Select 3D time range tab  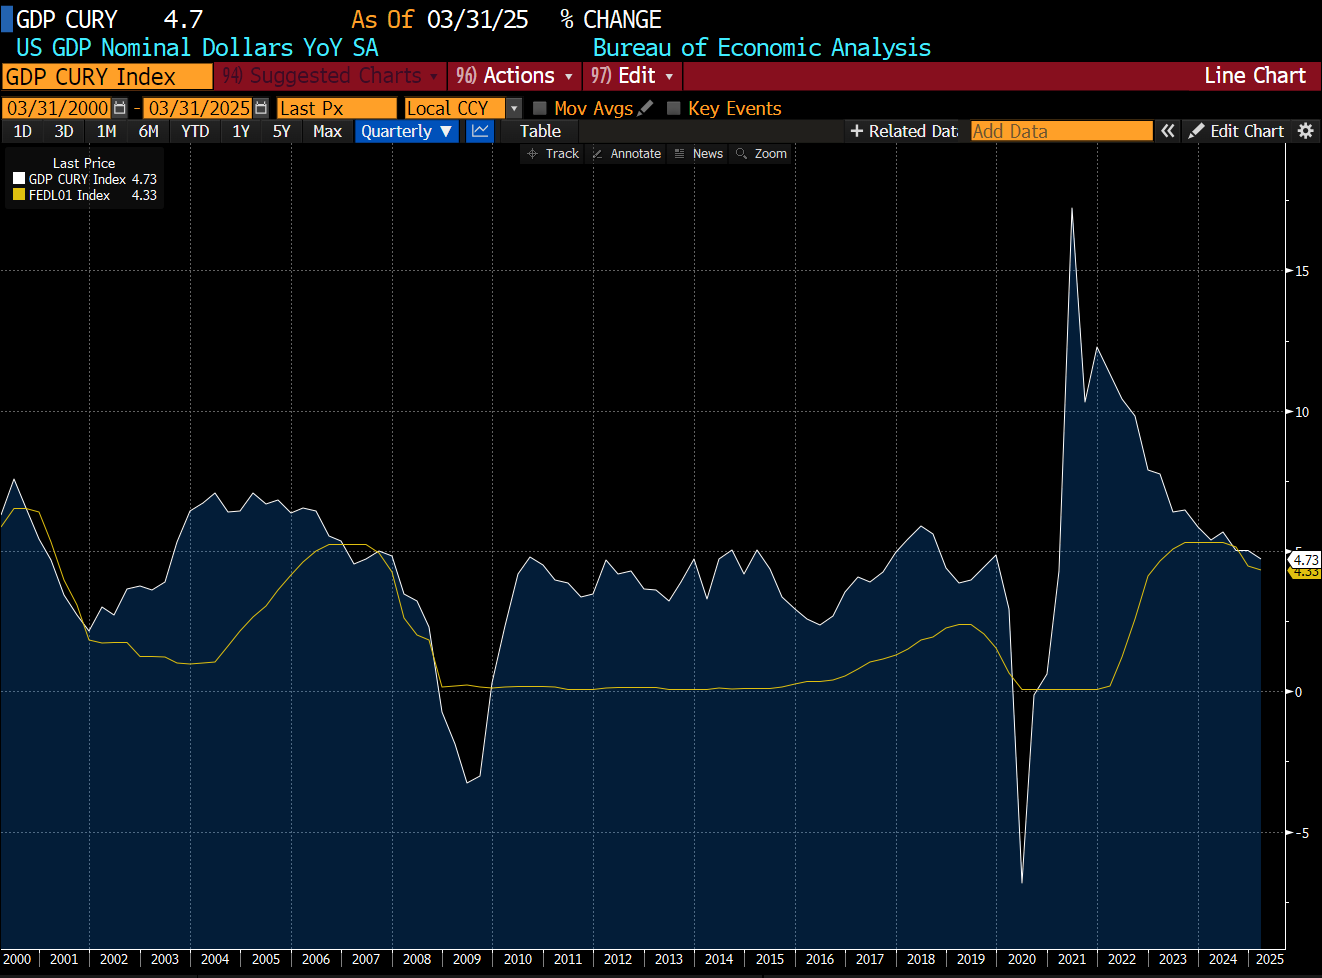[x=64, y=131]
